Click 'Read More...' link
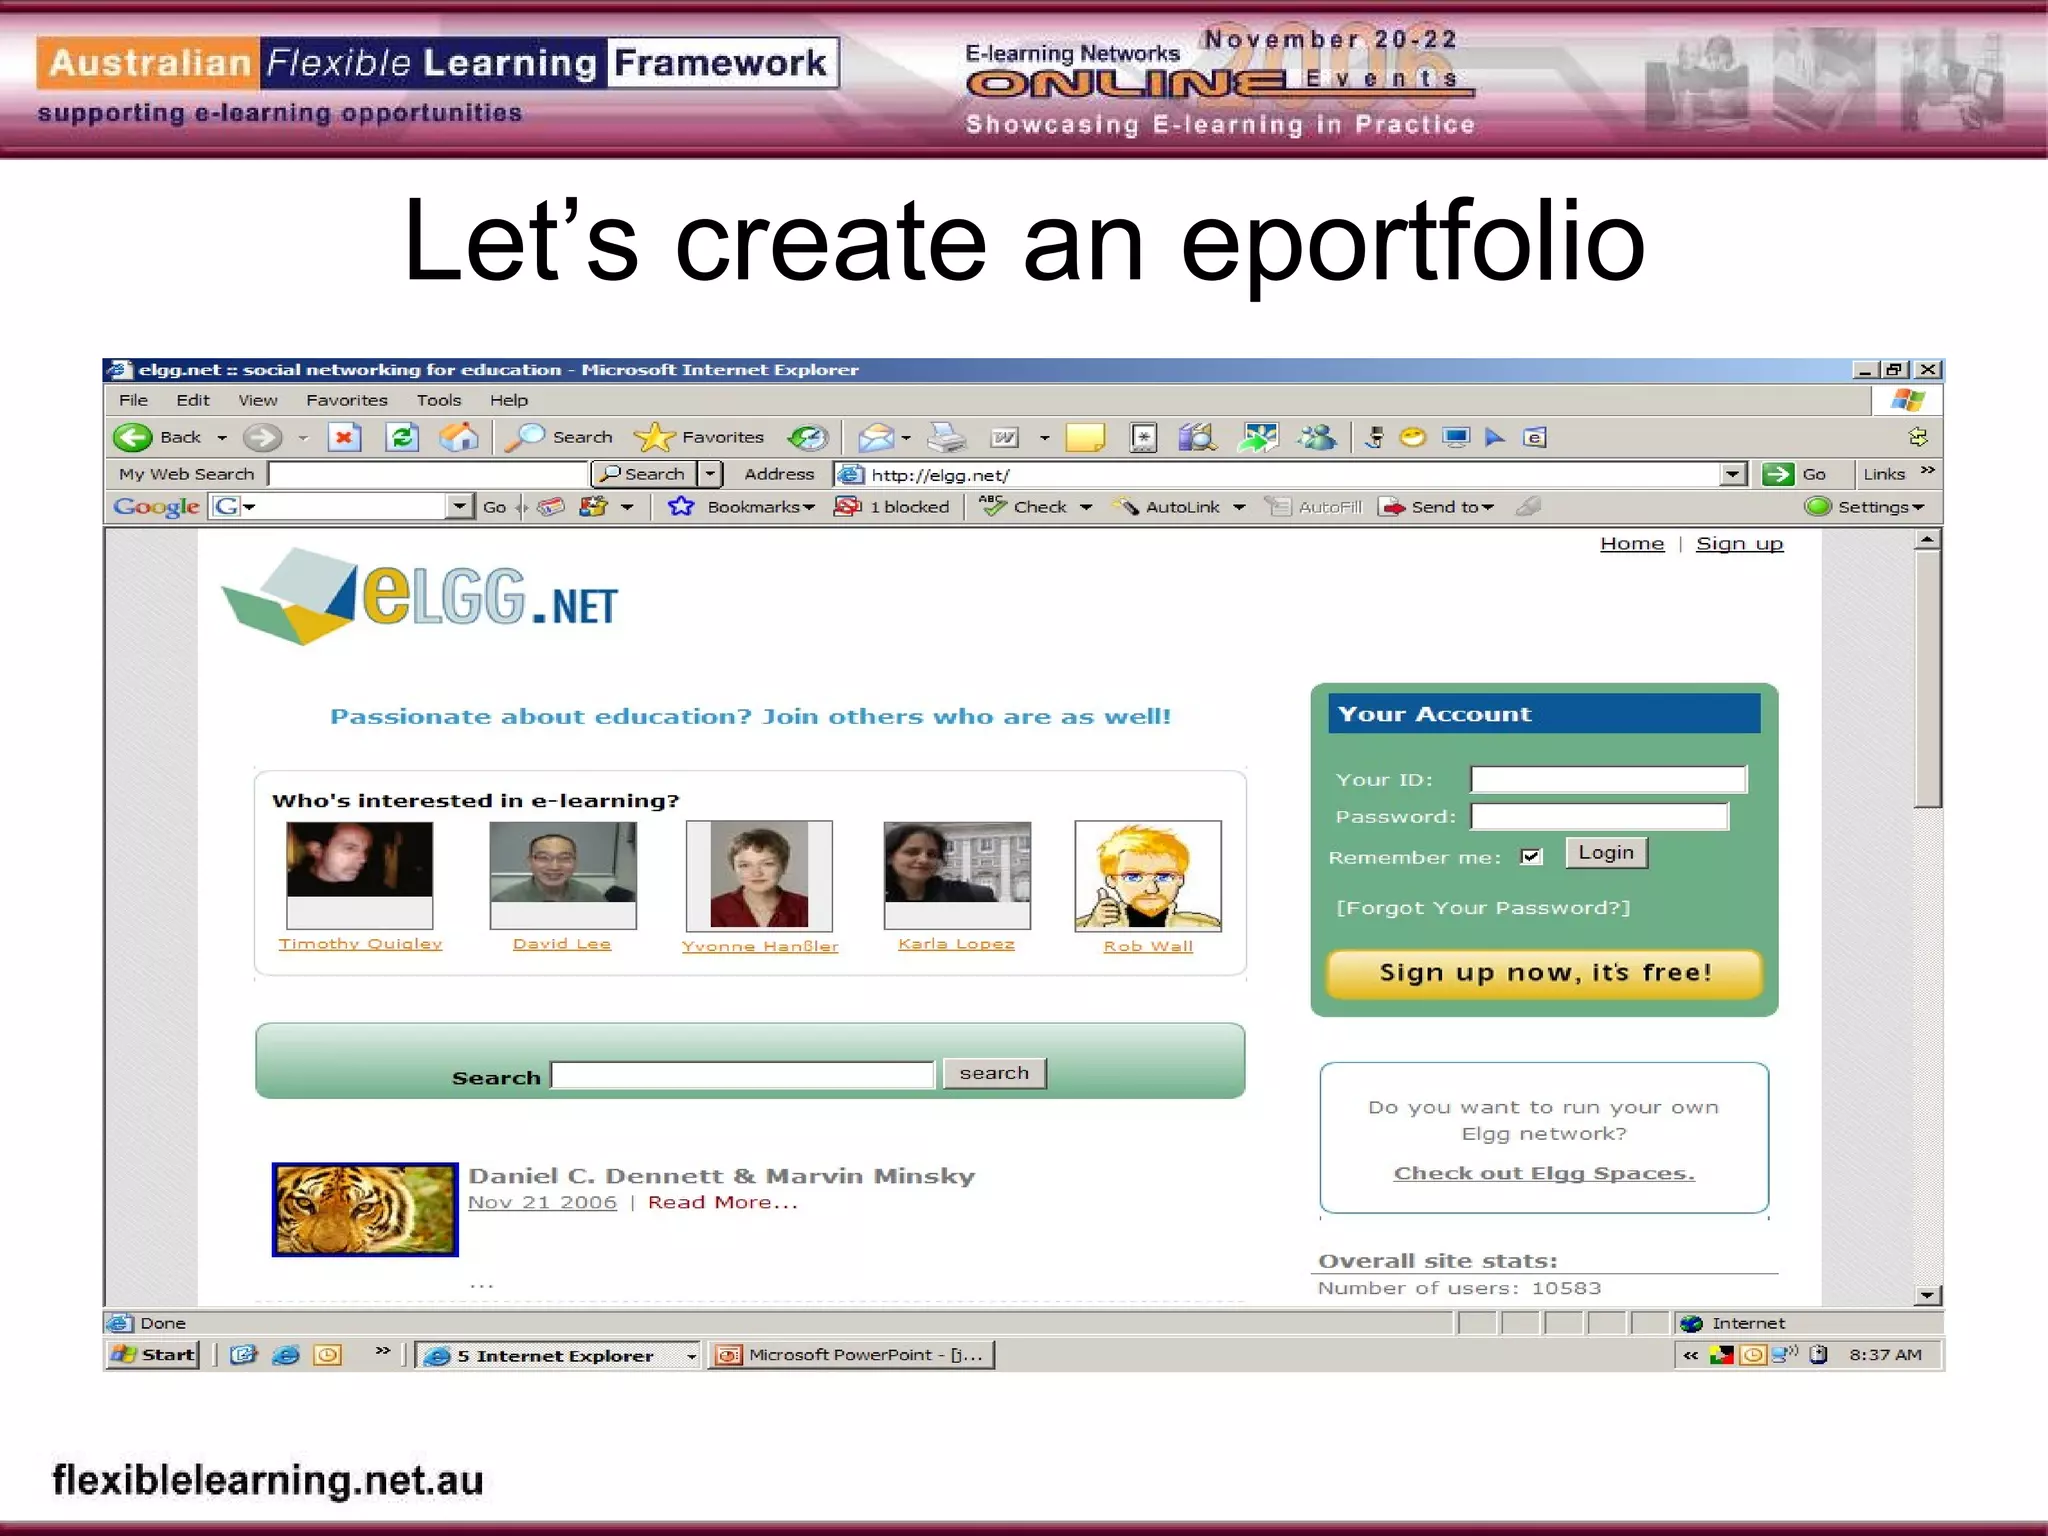 pyautogui.click(x=723, y=1203)
